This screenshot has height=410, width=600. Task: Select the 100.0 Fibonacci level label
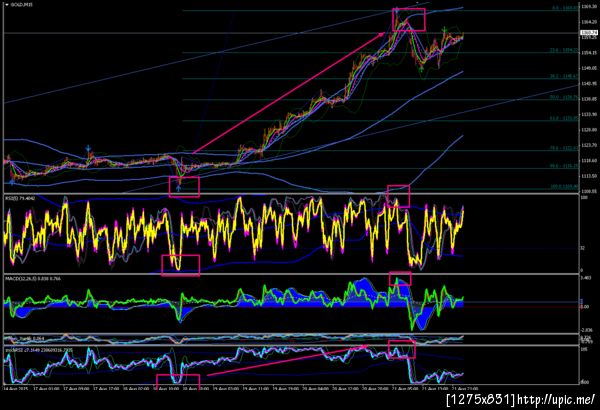[x=564, y=187]
